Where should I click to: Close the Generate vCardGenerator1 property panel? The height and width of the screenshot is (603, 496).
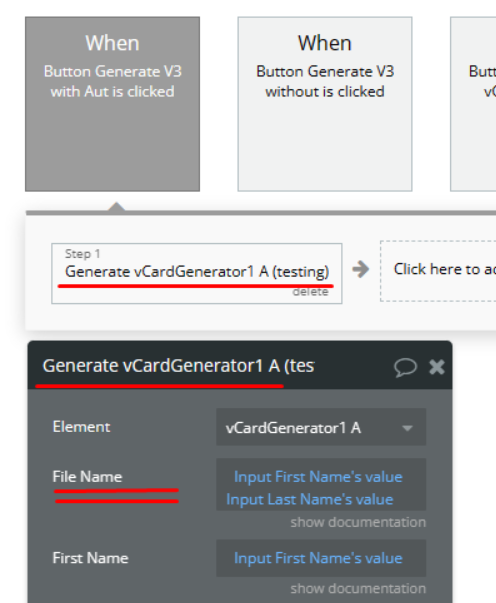point(437,367)
